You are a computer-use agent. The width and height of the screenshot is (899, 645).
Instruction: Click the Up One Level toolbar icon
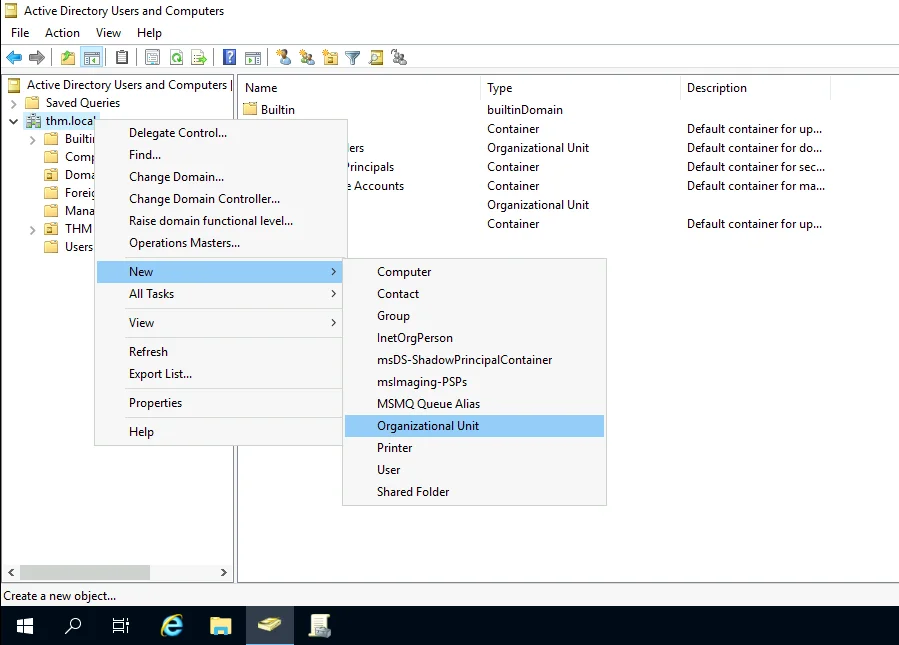[68, 57]
